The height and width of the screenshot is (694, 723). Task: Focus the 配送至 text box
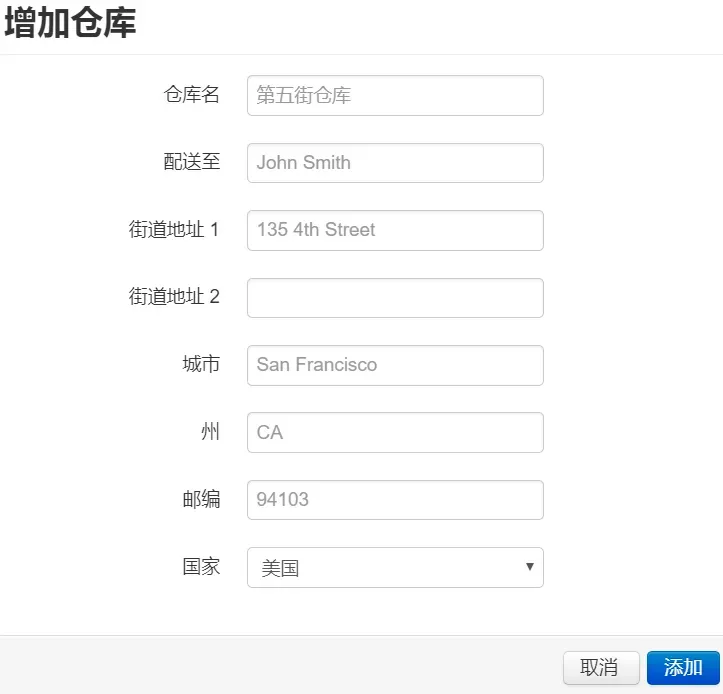(395, 163)
